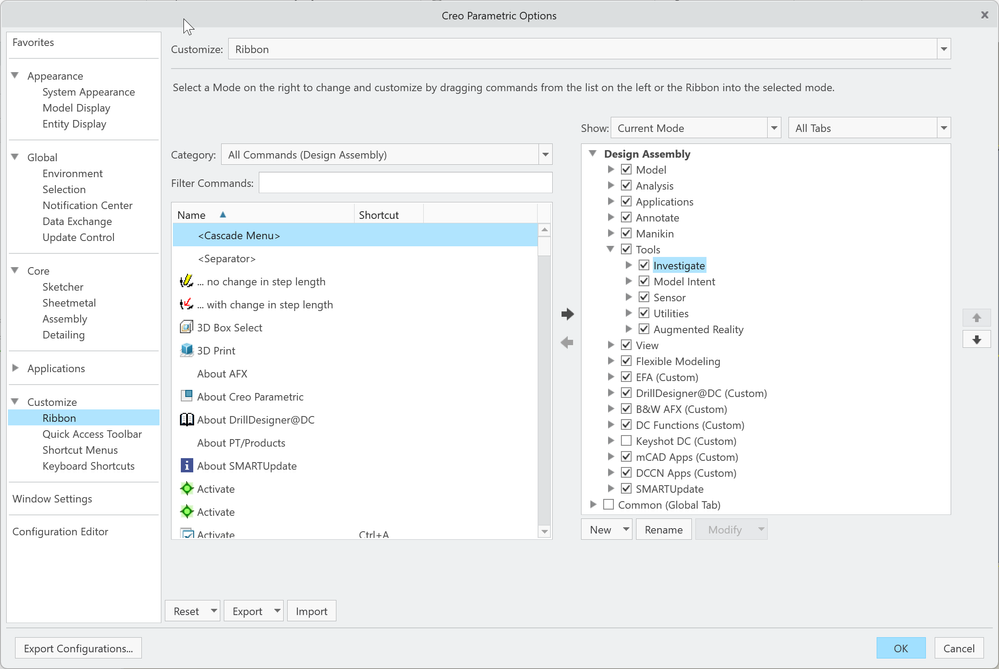Screen dimensions: 999x669
Task: Click the About DrillDesigner@DC book icon
Action: (186, 420)
